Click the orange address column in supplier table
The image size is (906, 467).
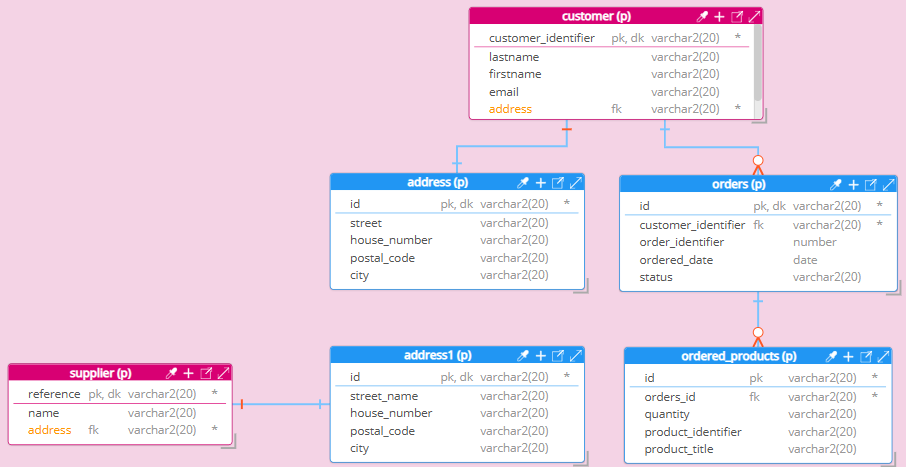pyautogui.click(x=50, y=430)
